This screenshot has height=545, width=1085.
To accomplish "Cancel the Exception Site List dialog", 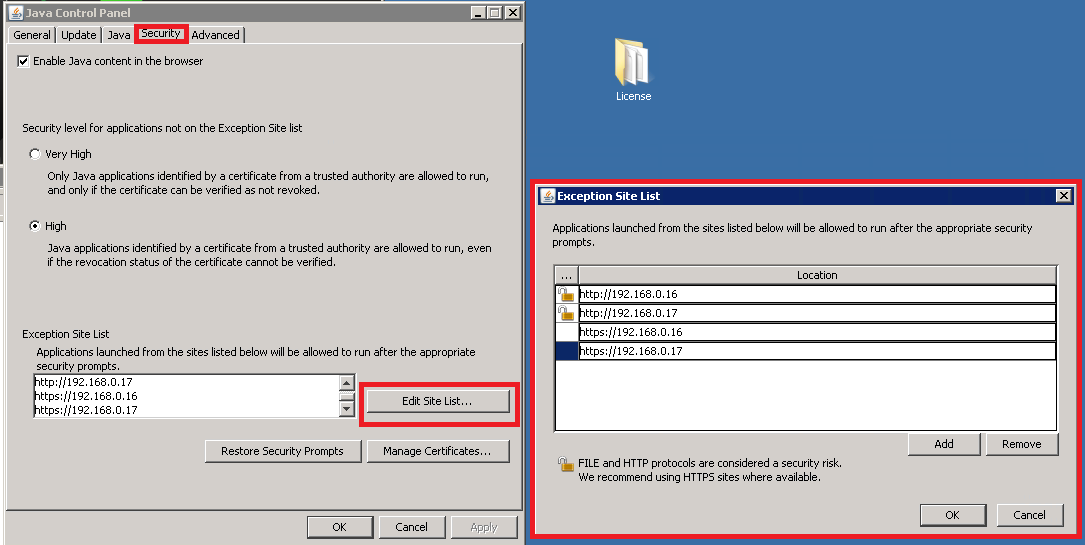I will click(x=1029, y=515).
